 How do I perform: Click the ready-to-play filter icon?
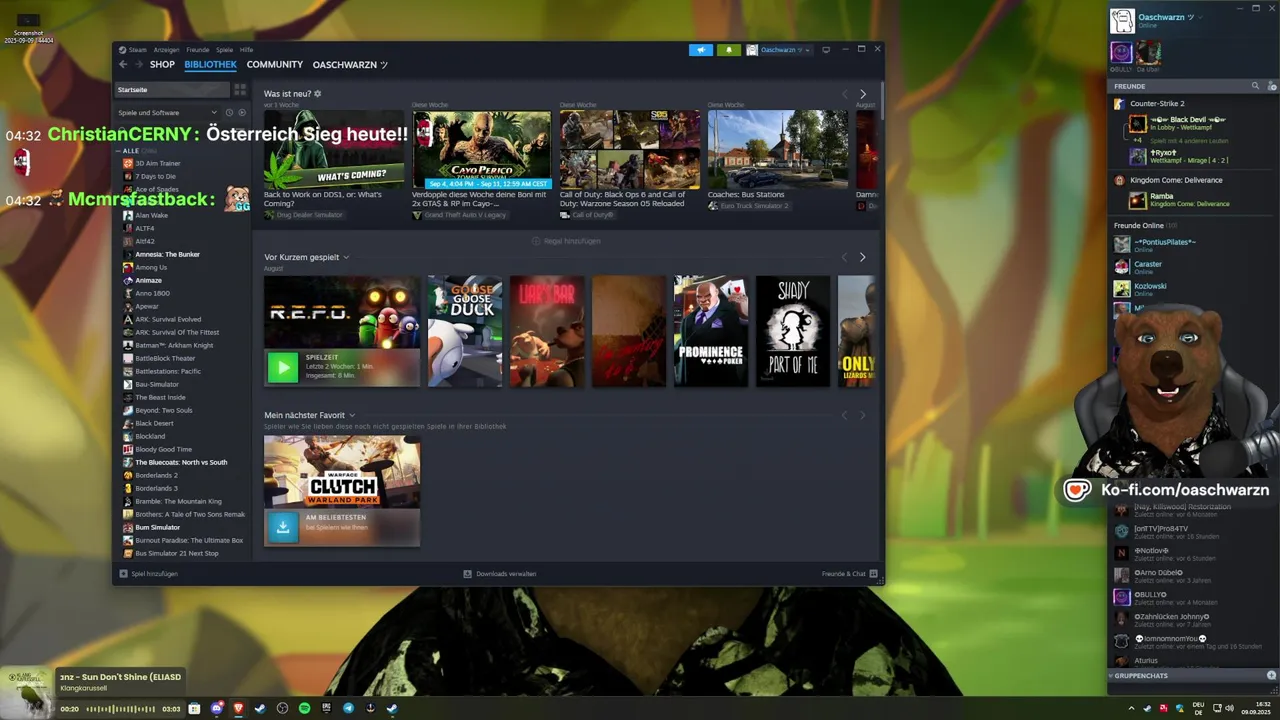point(241,113)
